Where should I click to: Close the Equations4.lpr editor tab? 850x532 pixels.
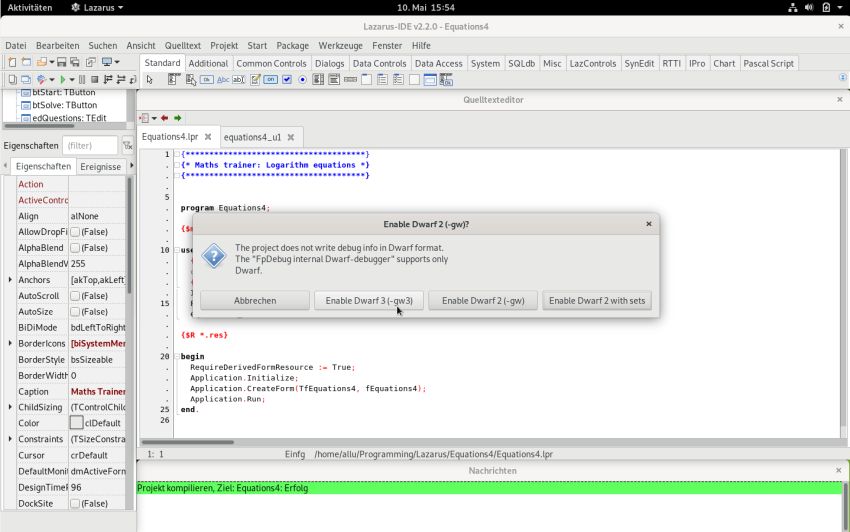coord(208,137)
